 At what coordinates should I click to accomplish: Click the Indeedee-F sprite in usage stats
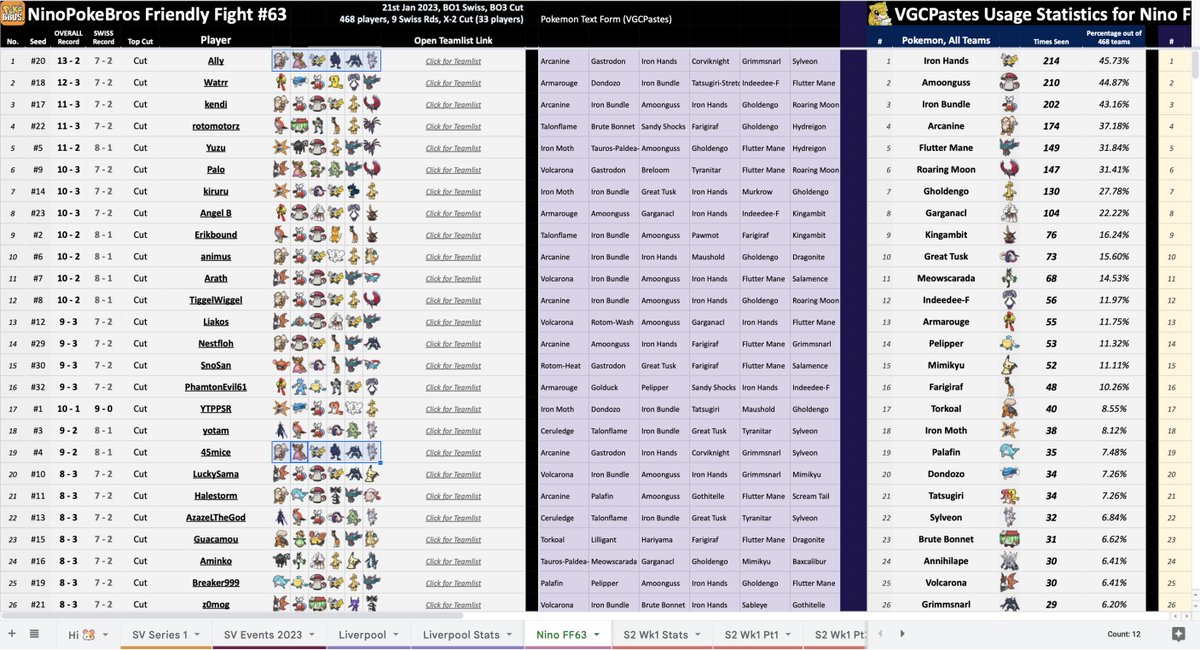point(1010,300)
